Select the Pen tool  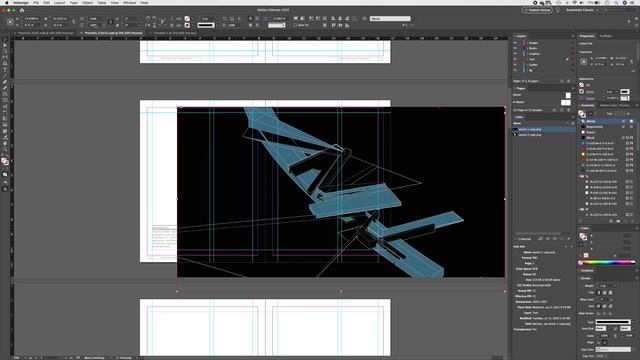coord(5,82)
